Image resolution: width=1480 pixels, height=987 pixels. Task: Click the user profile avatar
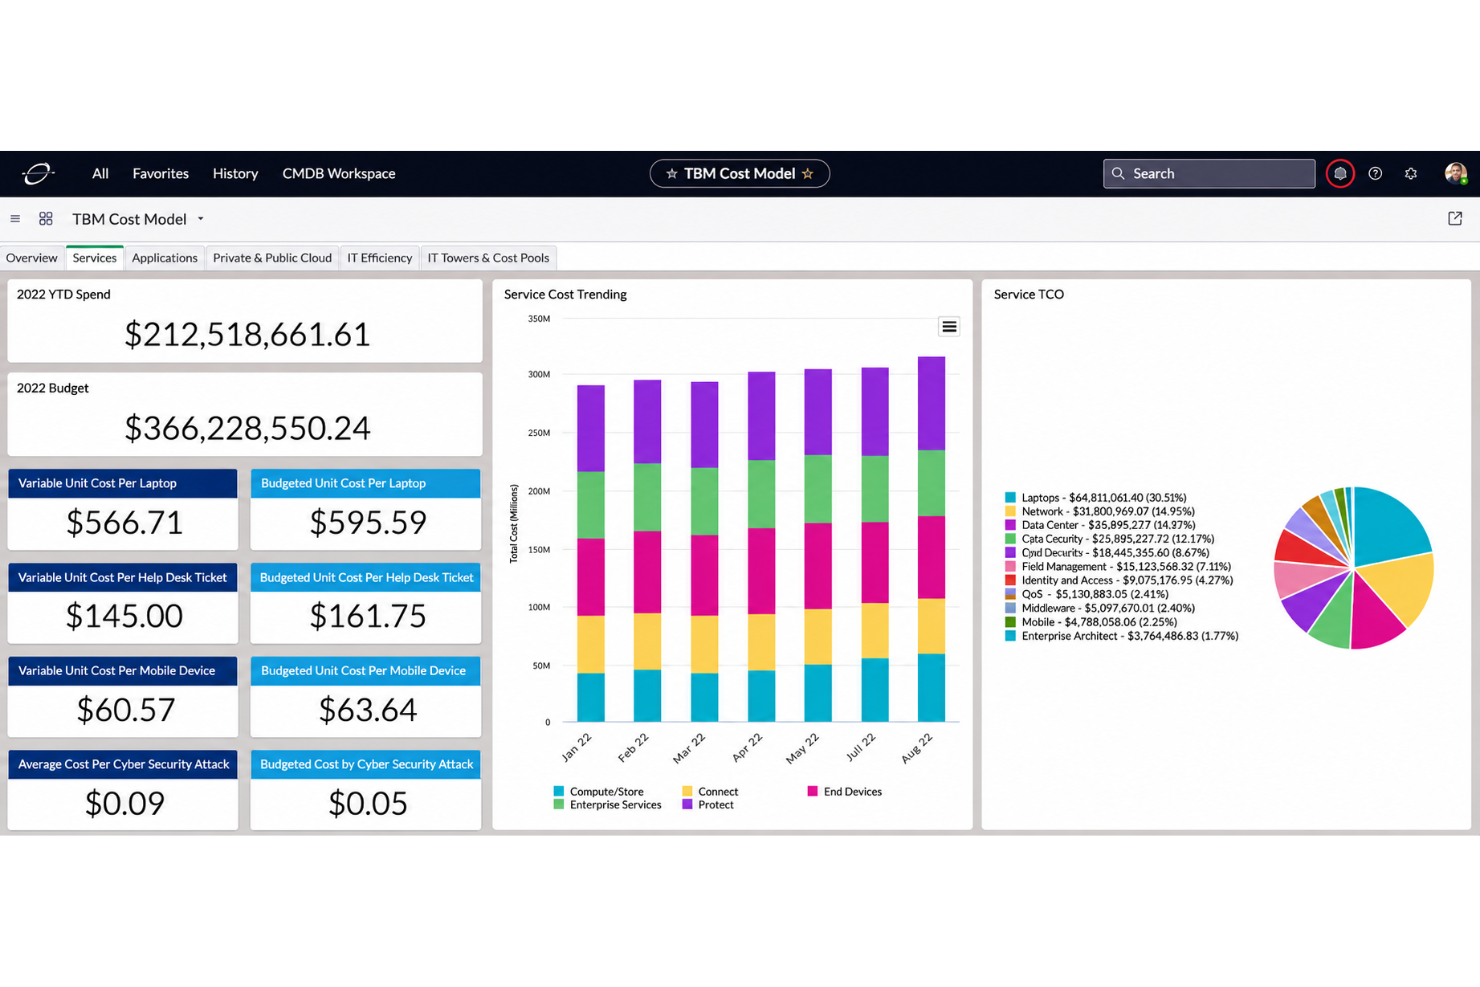[1455, 174]
